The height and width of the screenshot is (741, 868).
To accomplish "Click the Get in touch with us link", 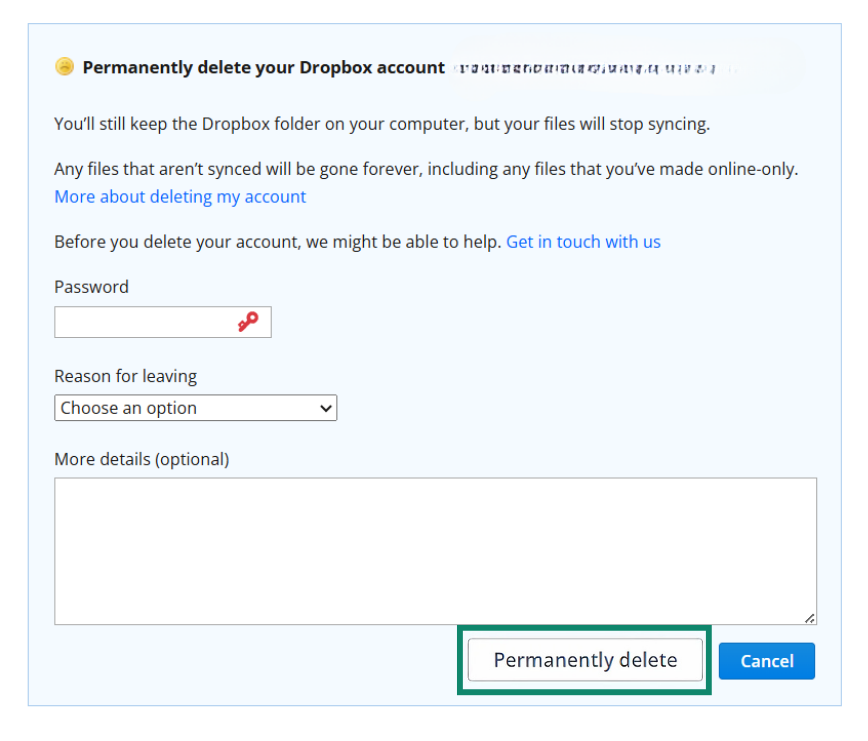I will point(583,241).
